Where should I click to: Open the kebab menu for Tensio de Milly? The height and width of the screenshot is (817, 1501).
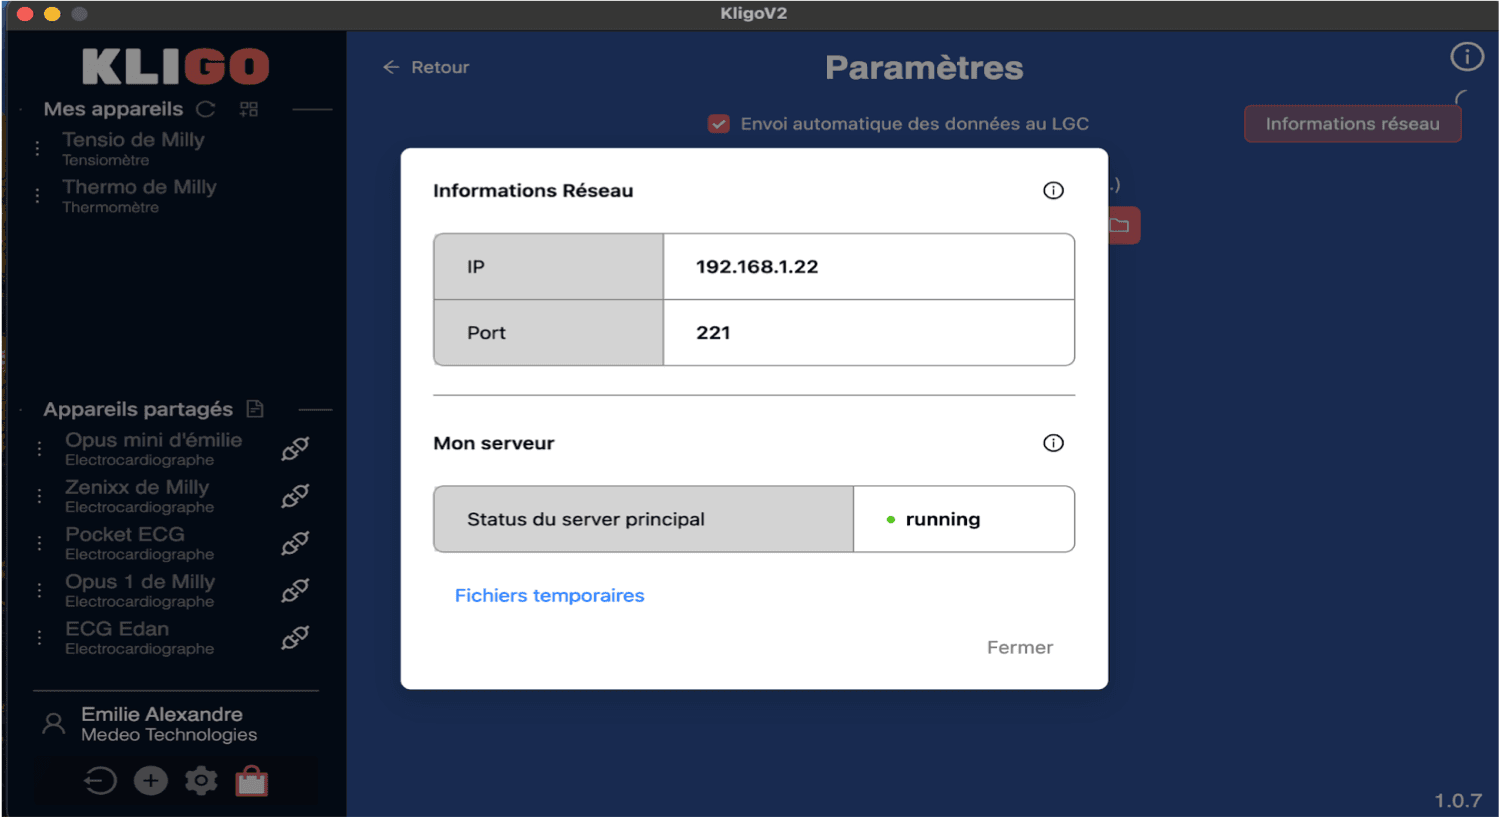37,147
